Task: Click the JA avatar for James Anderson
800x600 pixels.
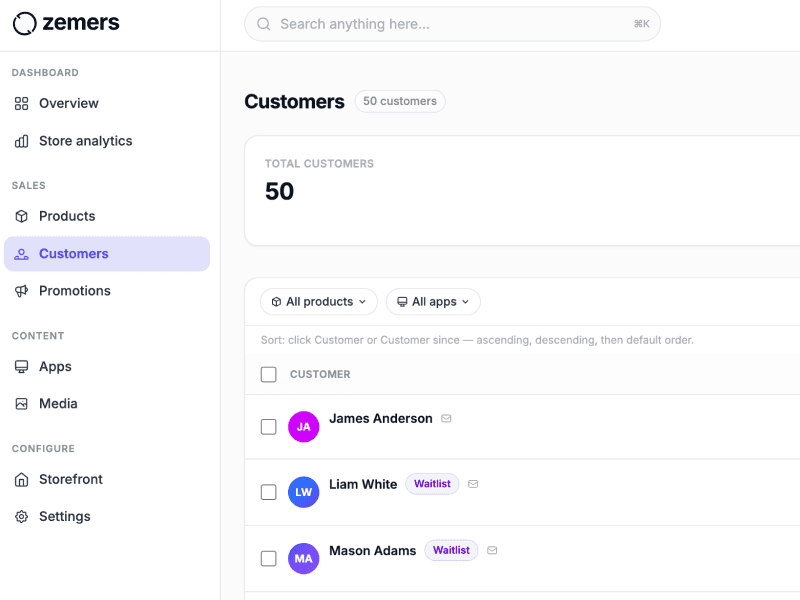Action: pos(304,427)
